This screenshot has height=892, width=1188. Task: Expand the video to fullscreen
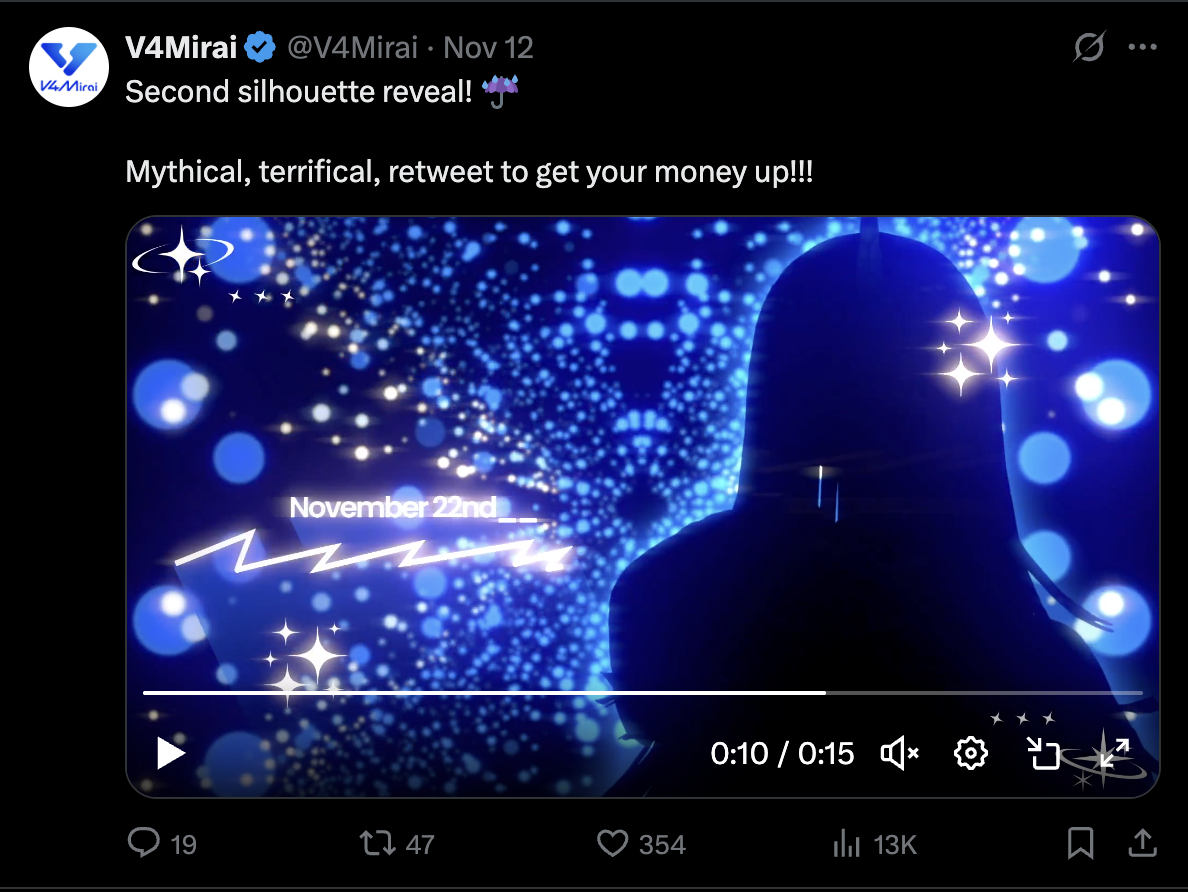pyautogui.click(x=1115, y=753)
